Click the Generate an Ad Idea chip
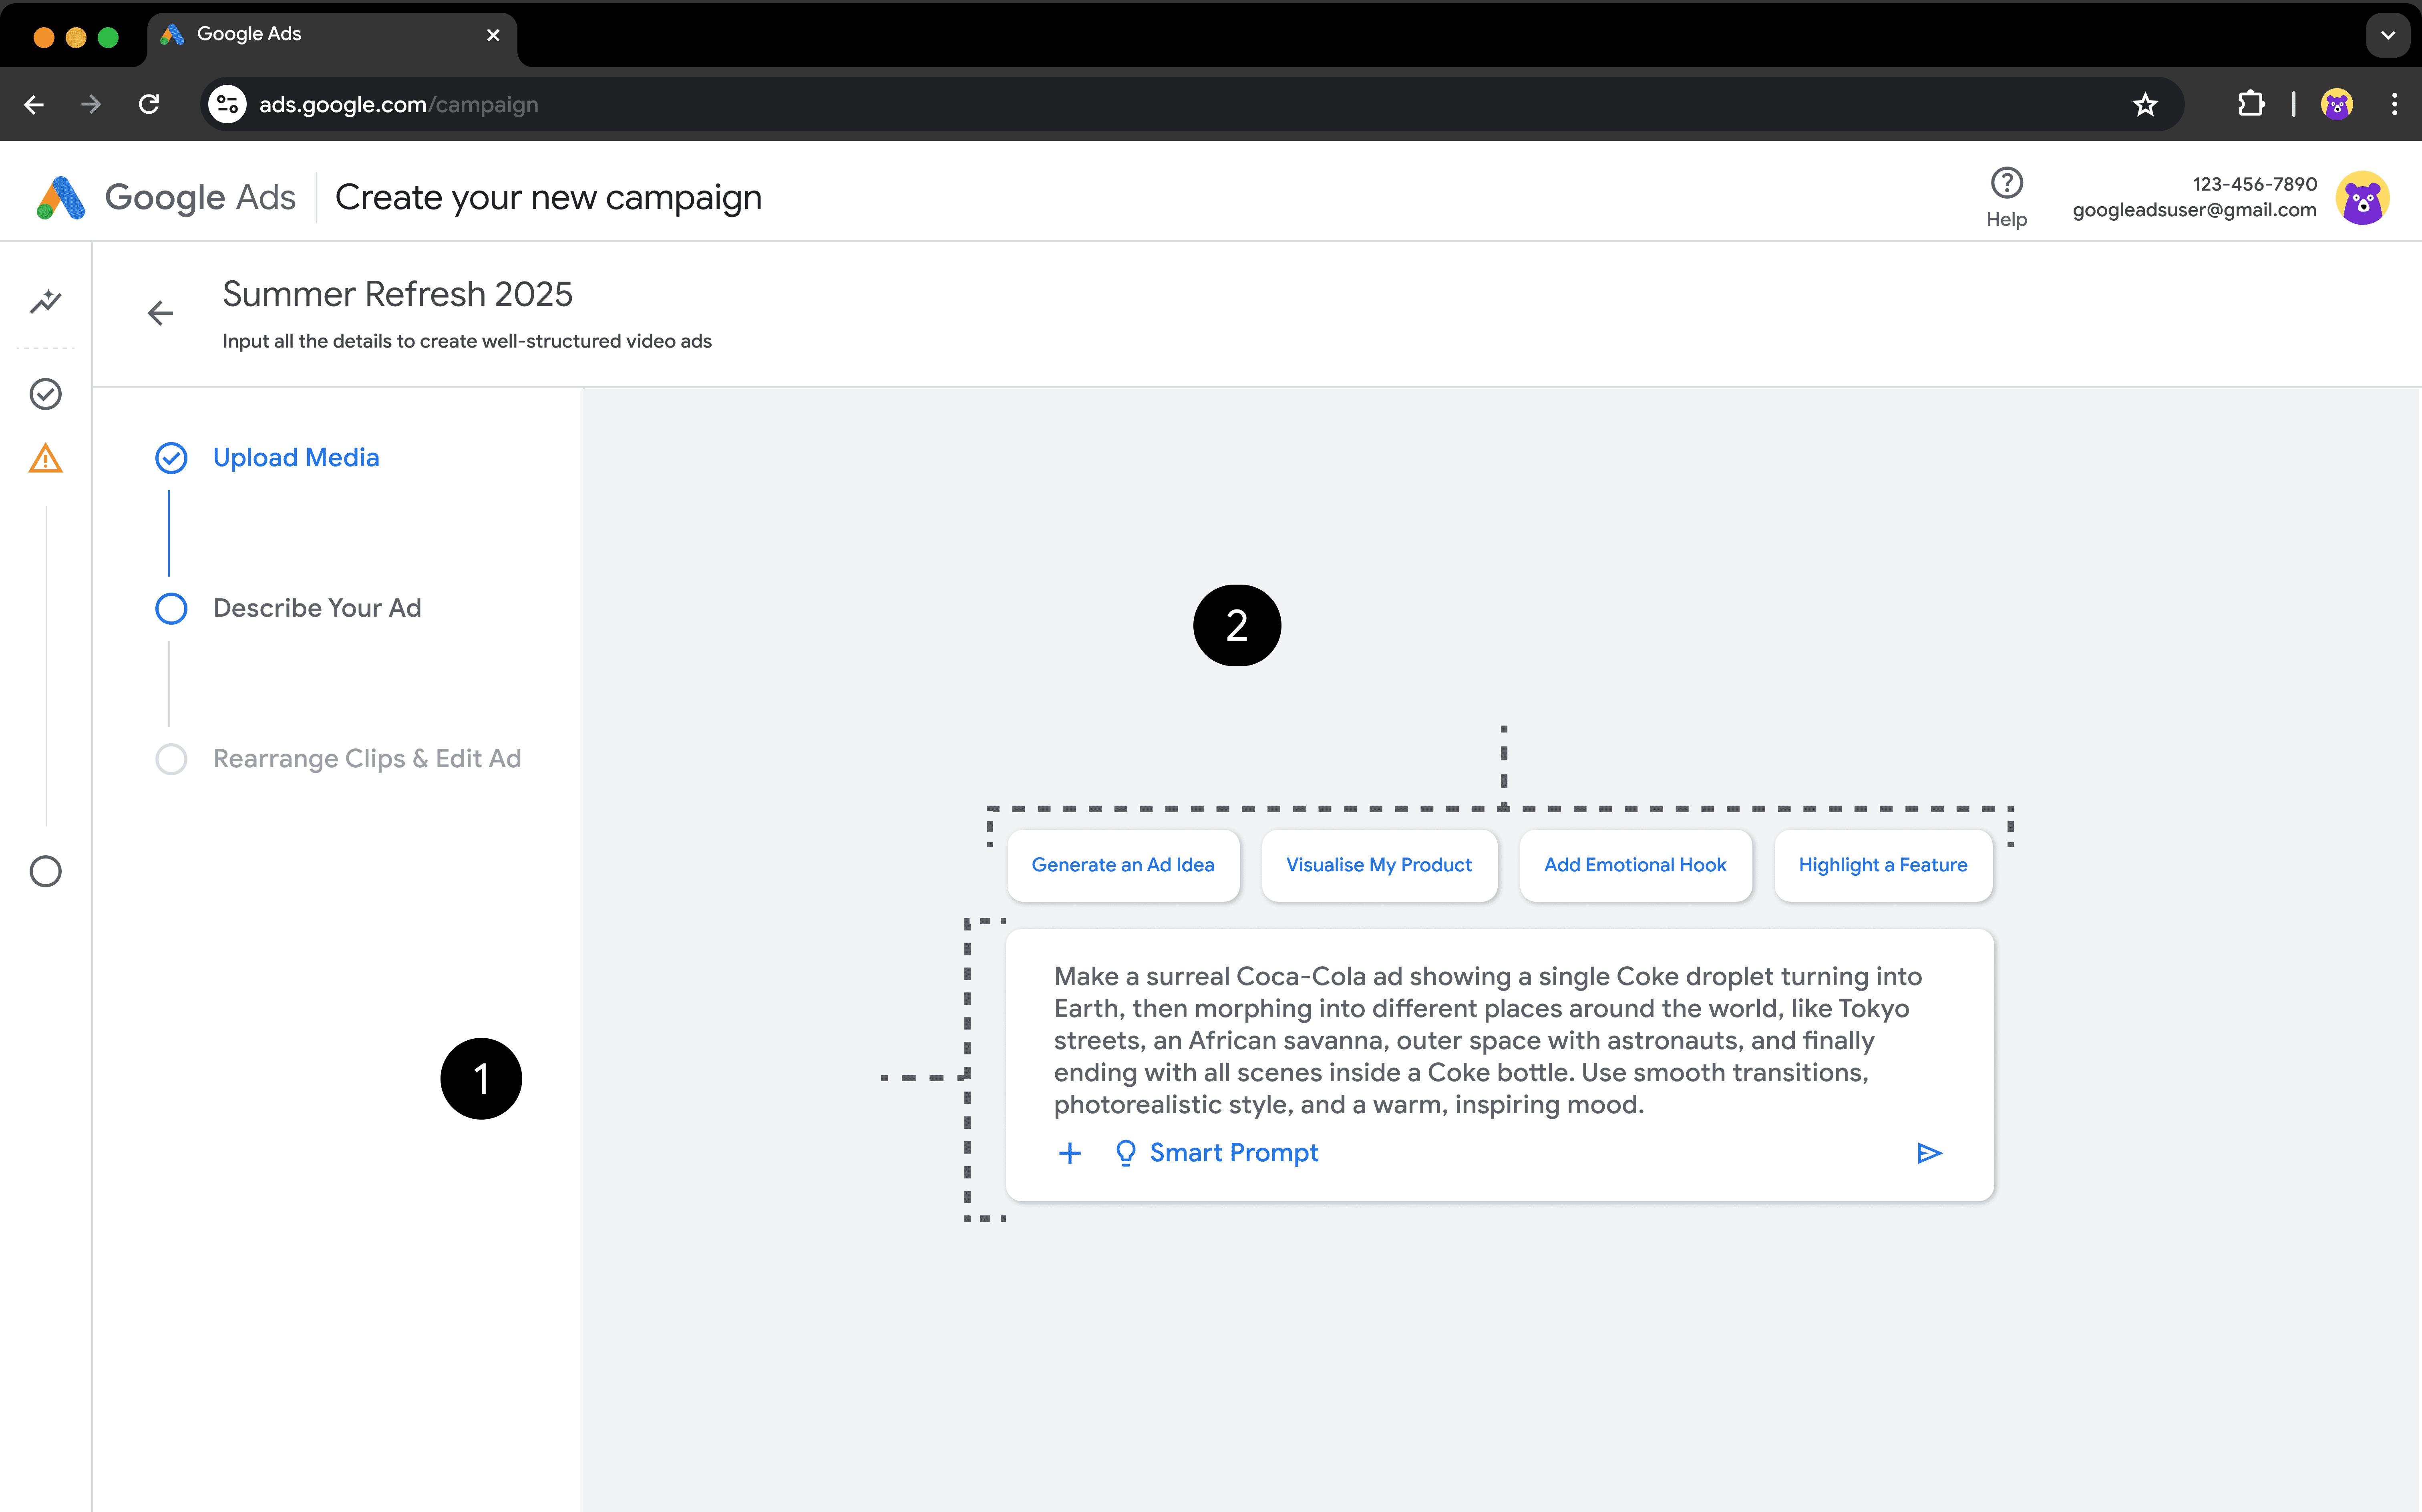This screenshot has width=2422, height=1512. pyautogui.click(x=1122, y=865)
